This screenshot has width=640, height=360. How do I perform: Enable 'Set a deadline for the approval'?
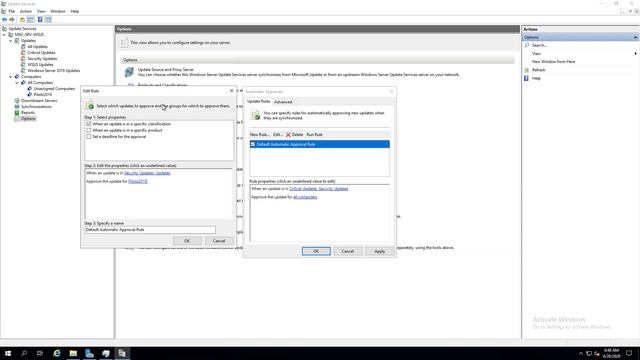tap(89, 137)
